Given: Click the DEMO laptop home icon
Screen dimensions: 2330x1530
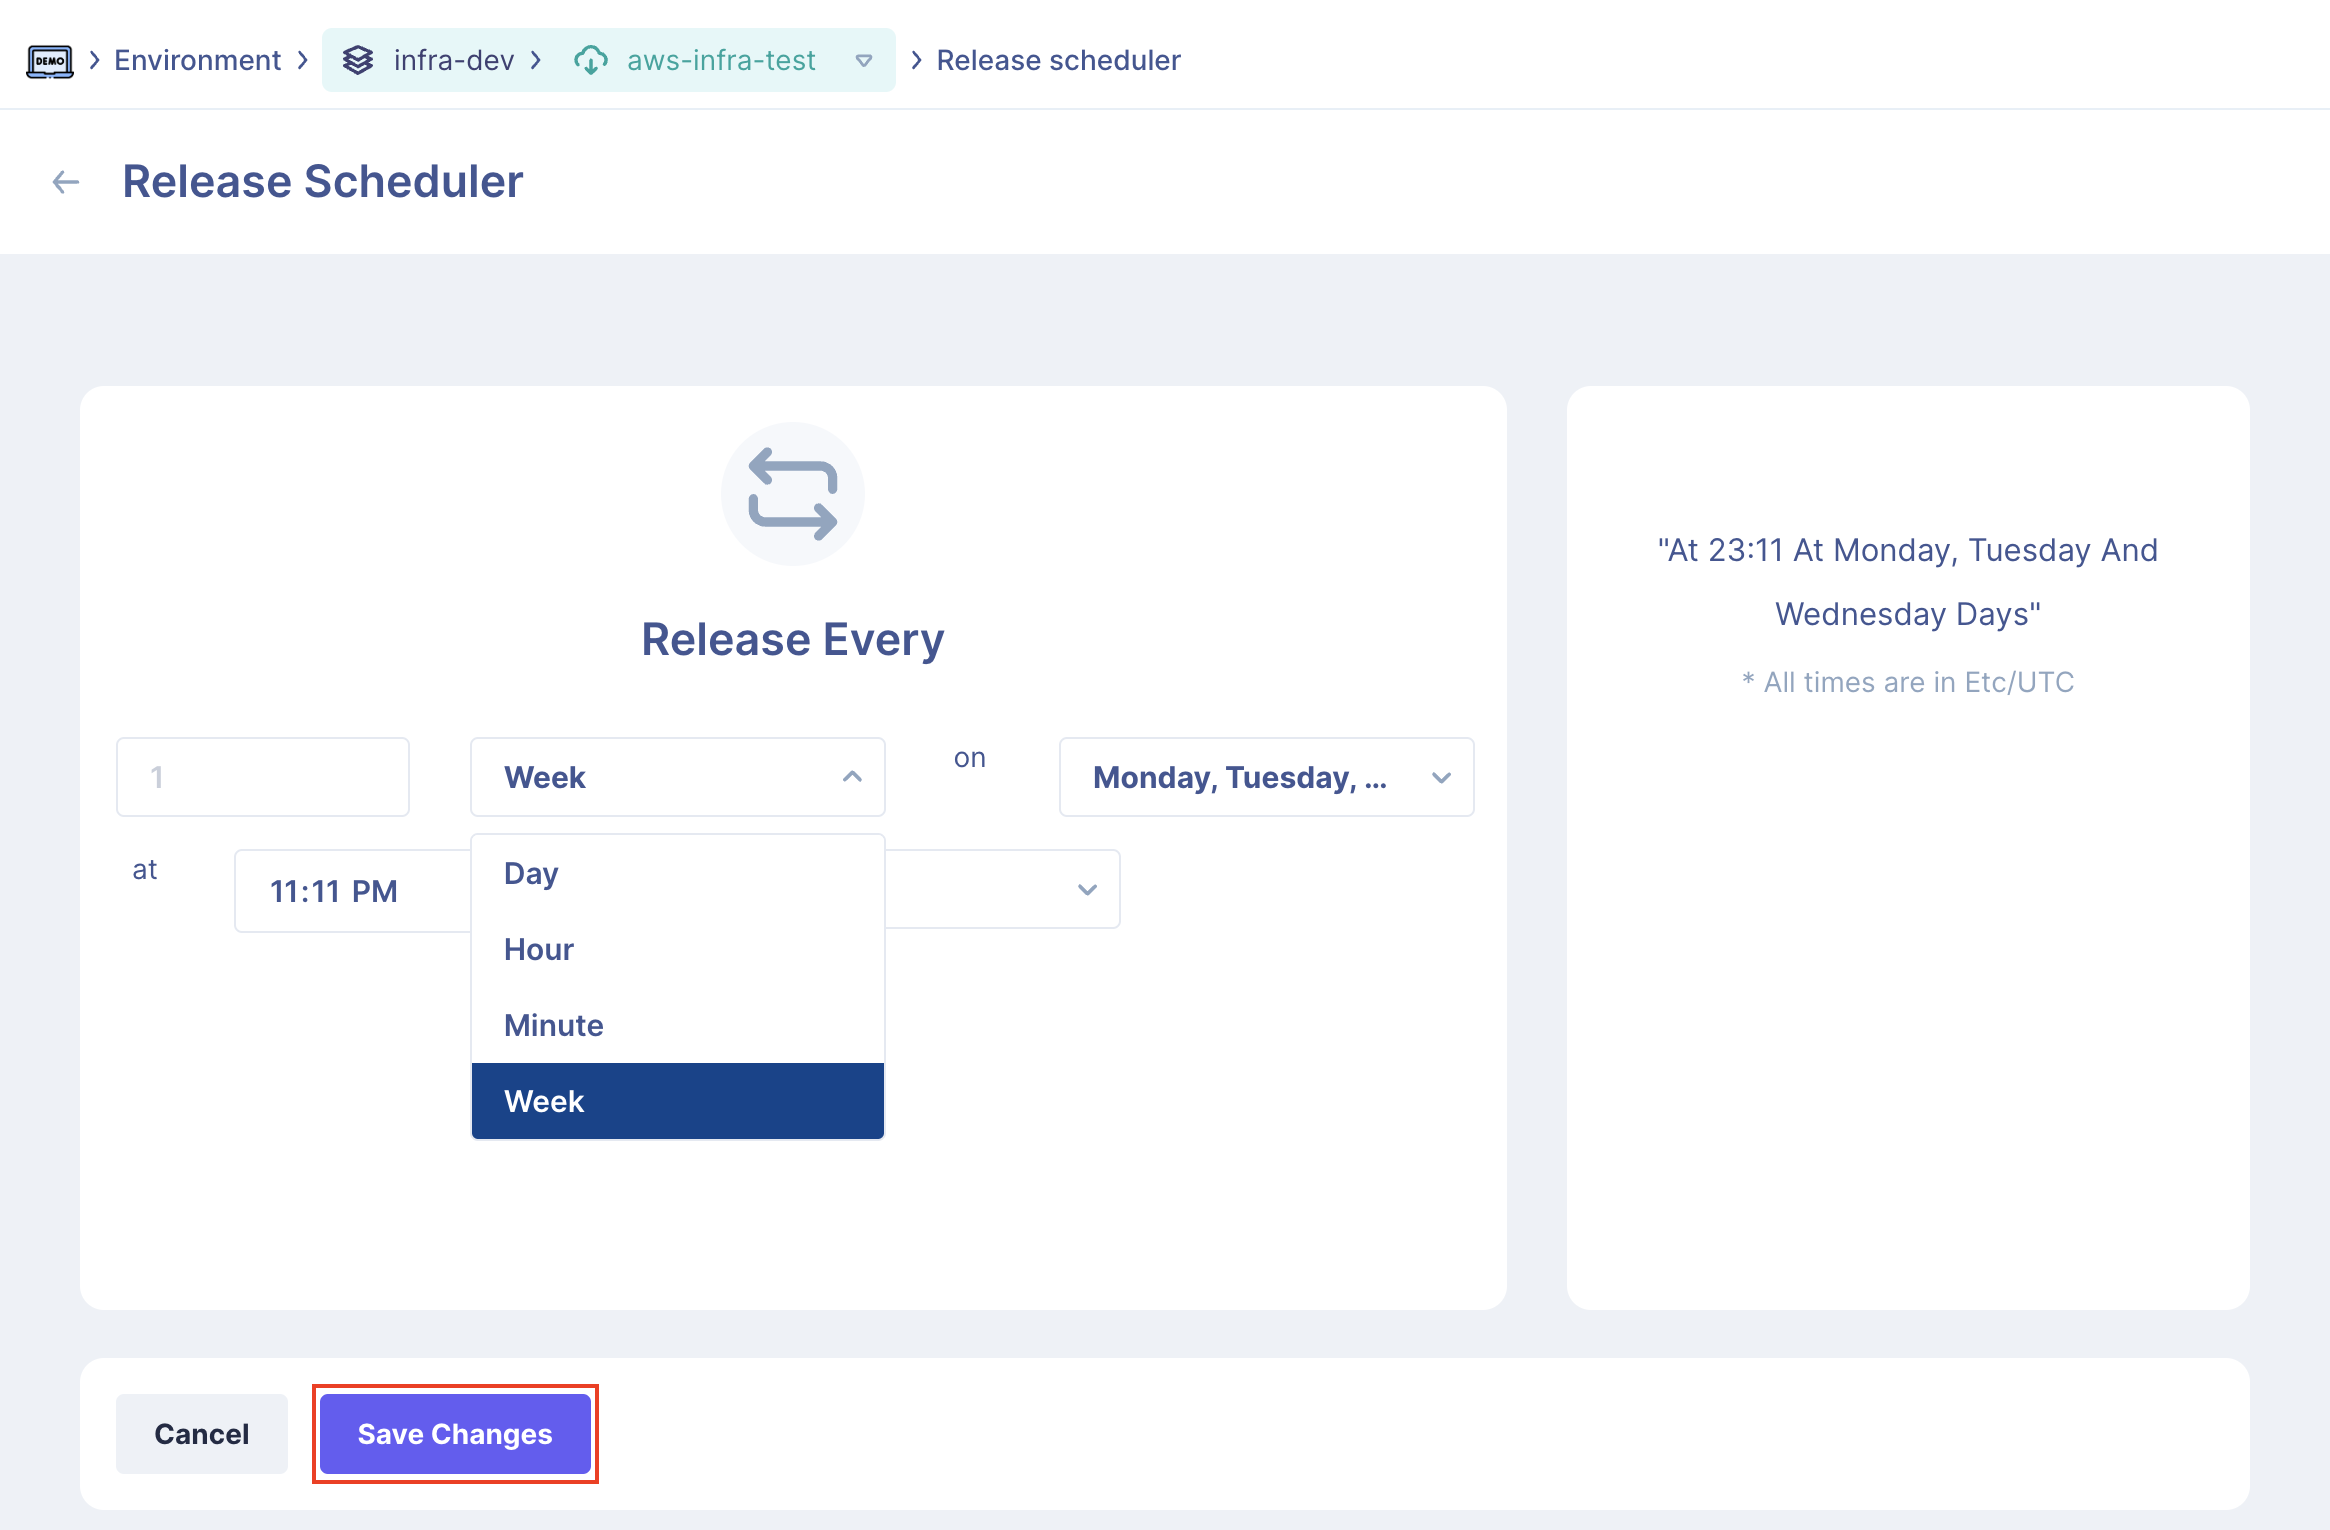Looking at the screenshot, I should click(x=49, y=61).
